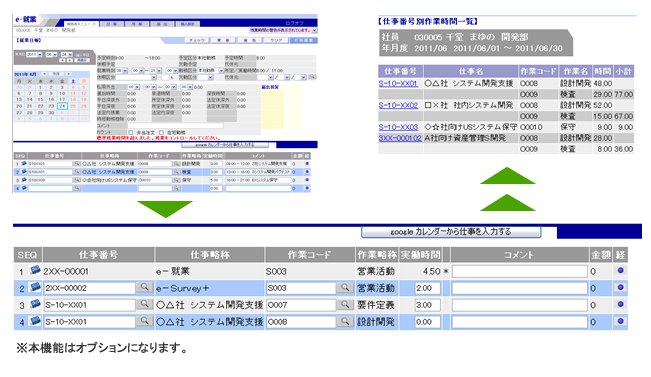Click the blue dot icon in the 0.00 設計開発 row
Viewport: 651px width, 377px height.
tap(621, 321)
